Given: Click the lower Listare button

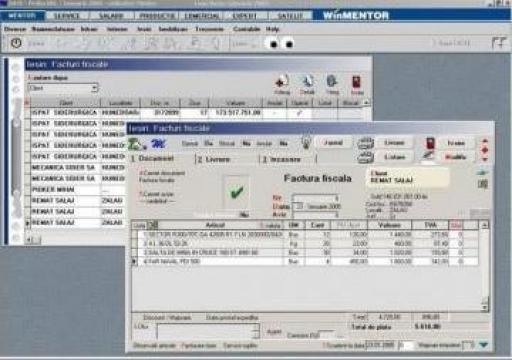Looking at the screenshot, I should [394, 157].
